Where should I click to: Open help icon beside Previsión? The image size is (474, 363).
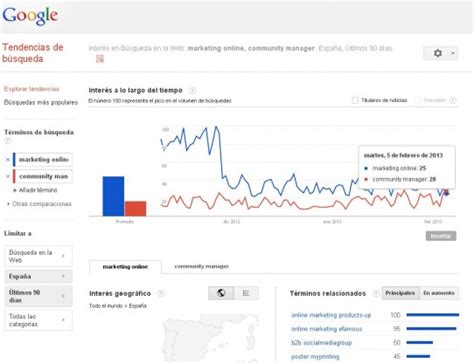(x=453, y=100)
